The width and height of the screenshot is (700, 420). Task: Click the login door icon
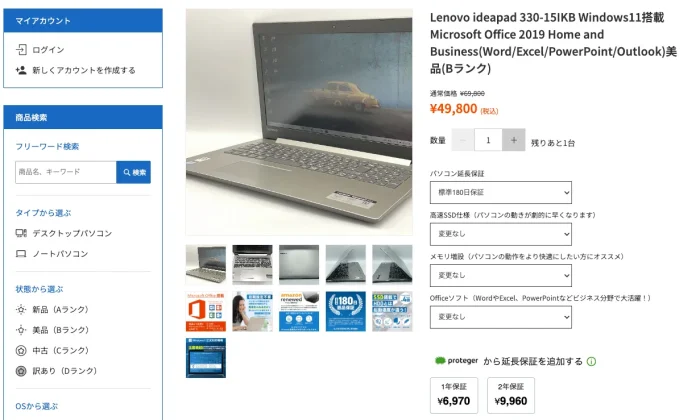(21, 49)
